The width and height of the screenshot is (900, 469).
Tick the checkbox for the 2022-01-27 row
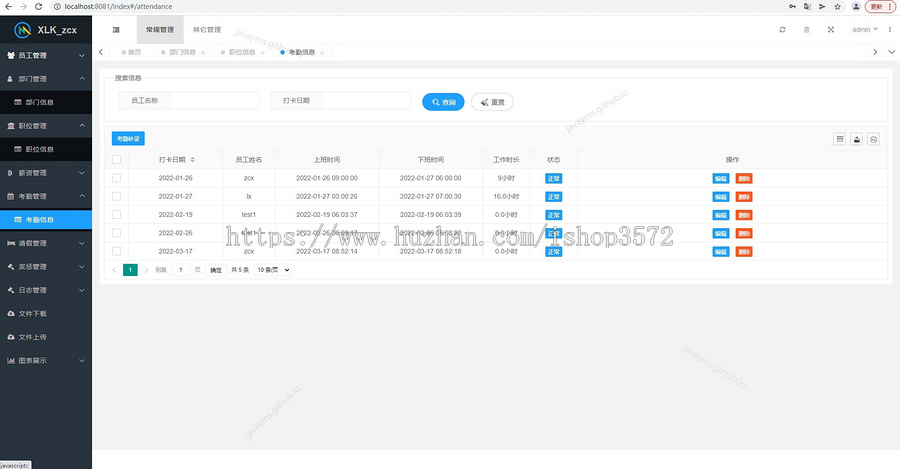tap(117, 196)
